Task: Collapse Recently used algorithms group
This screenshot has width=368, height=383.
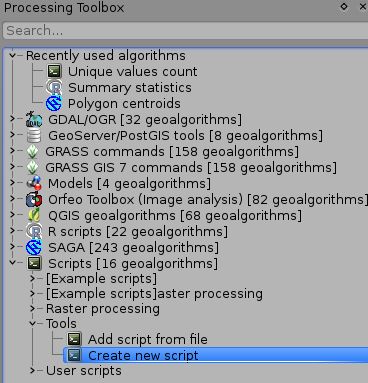Action: [12, 55]
